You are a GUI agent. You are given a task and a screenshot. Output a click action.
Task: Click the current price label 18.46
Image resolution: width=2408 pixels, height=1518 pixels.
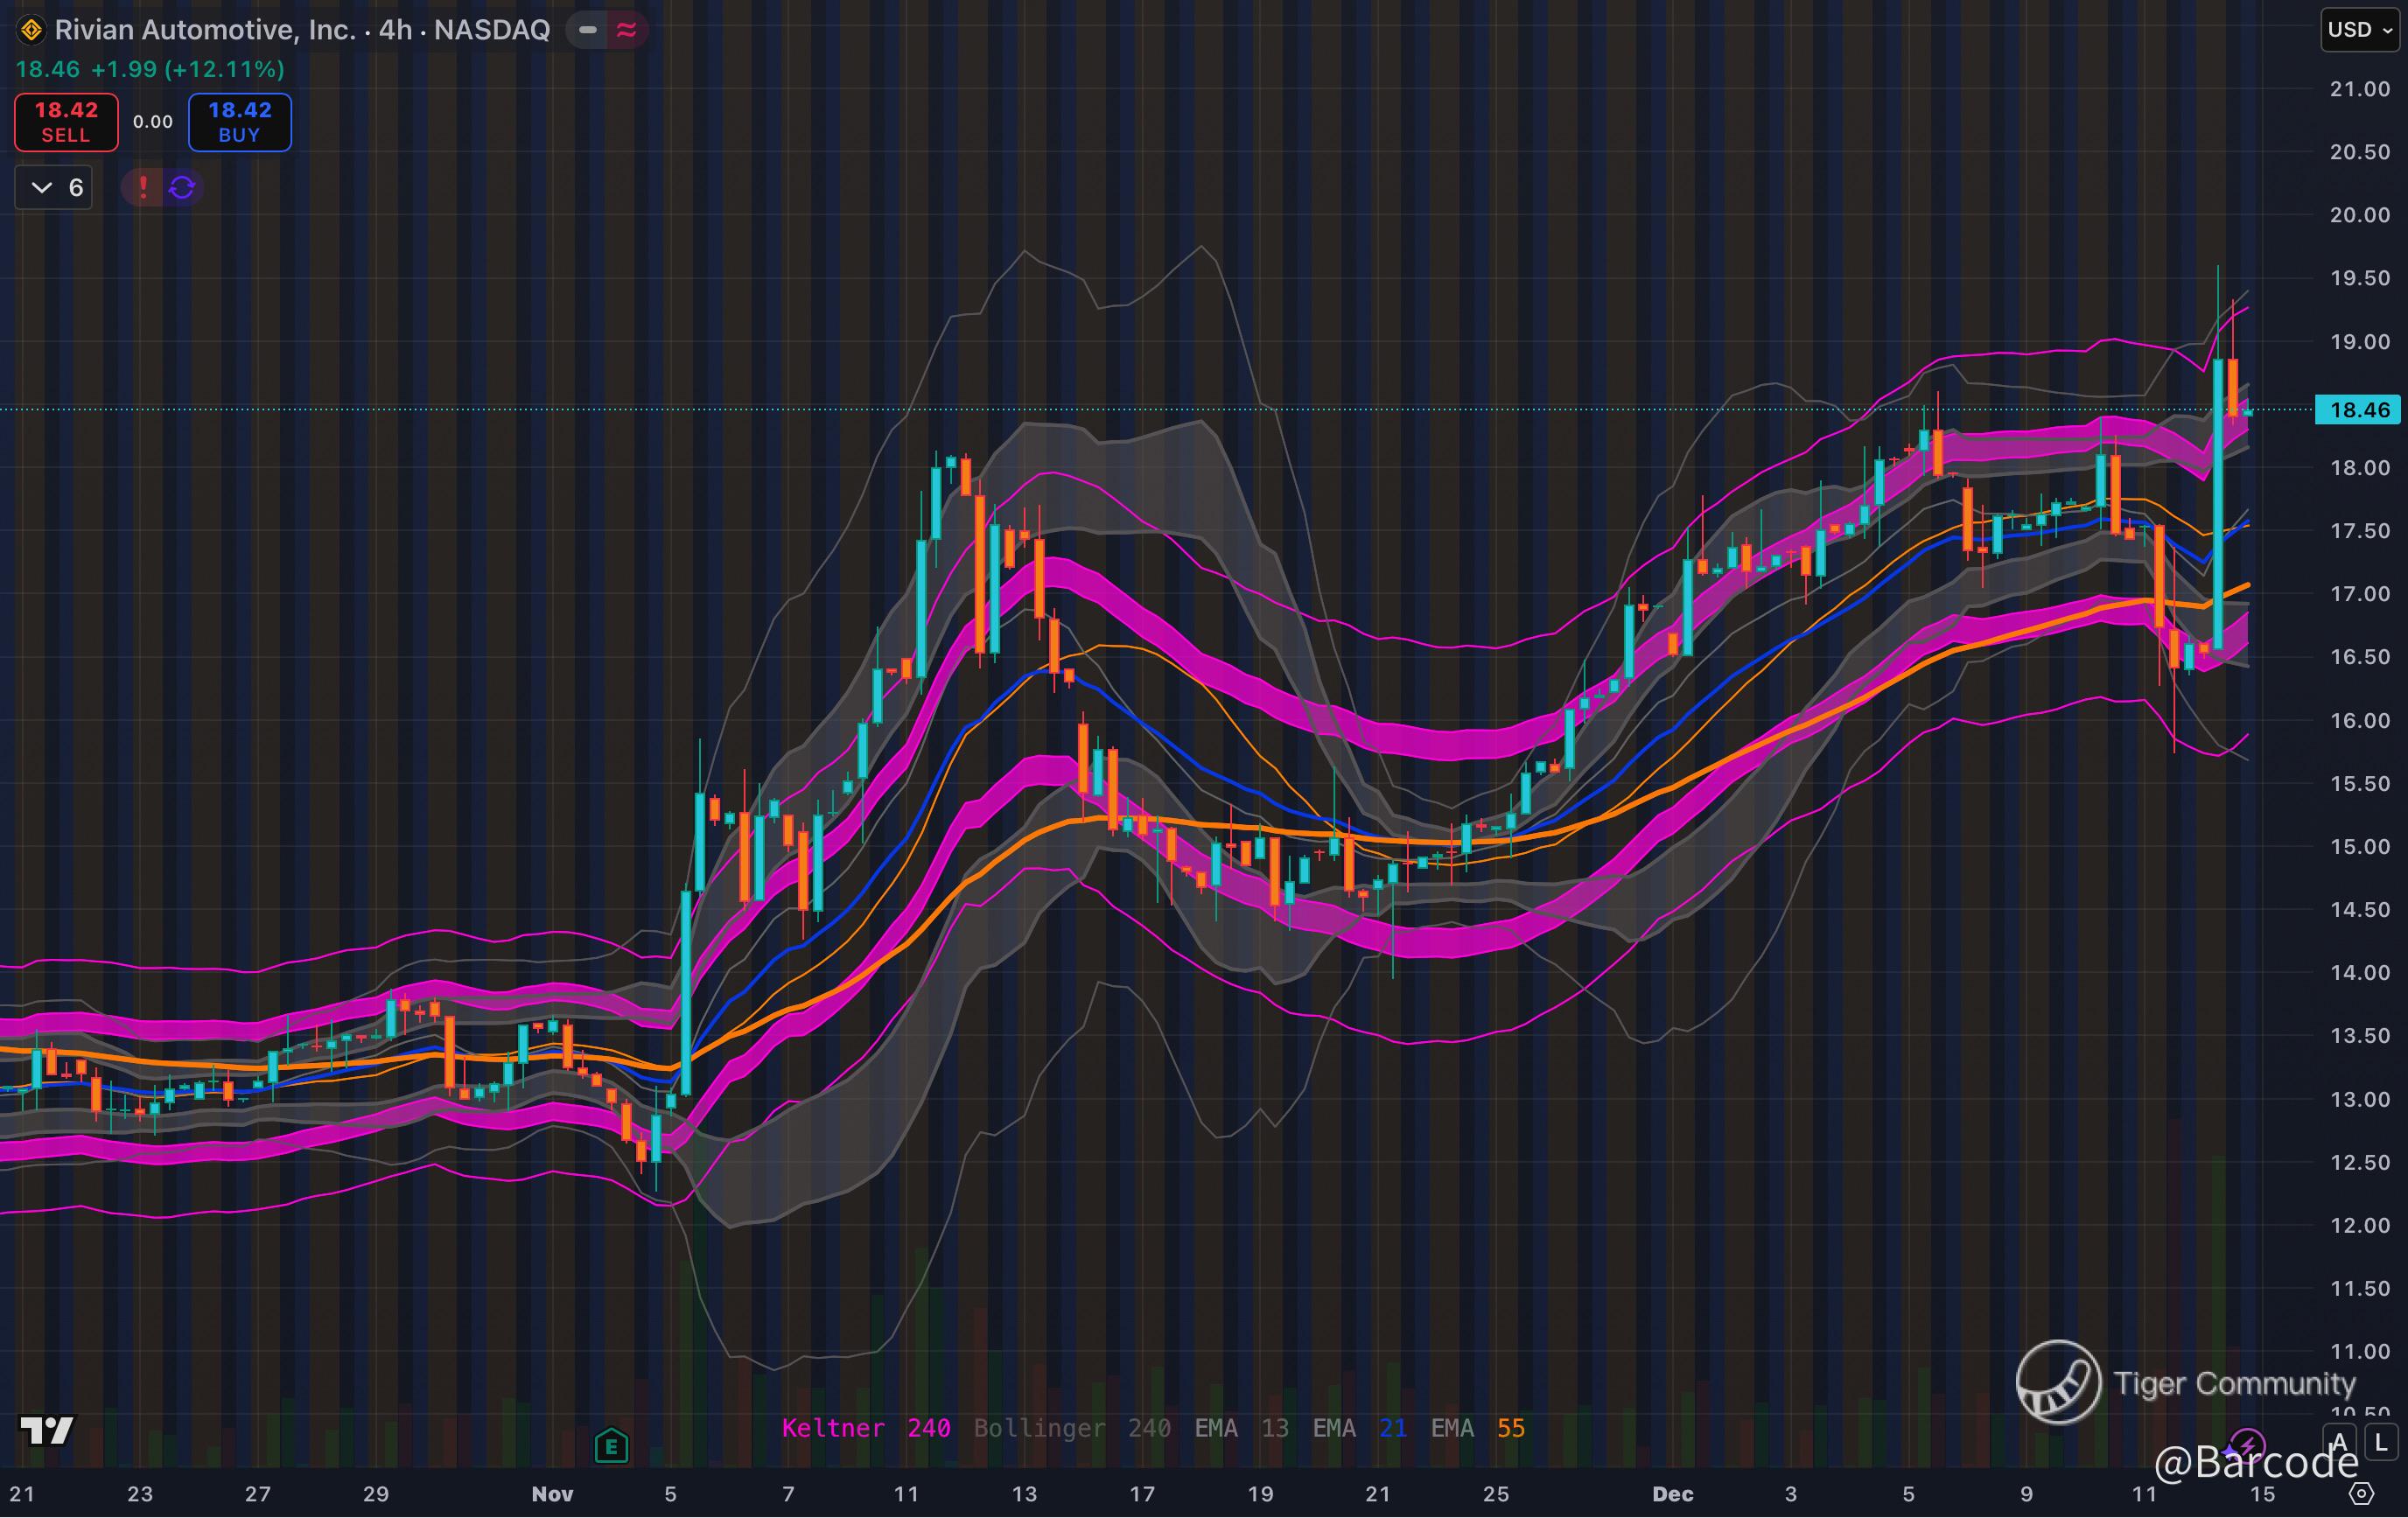pos(2359,410)
